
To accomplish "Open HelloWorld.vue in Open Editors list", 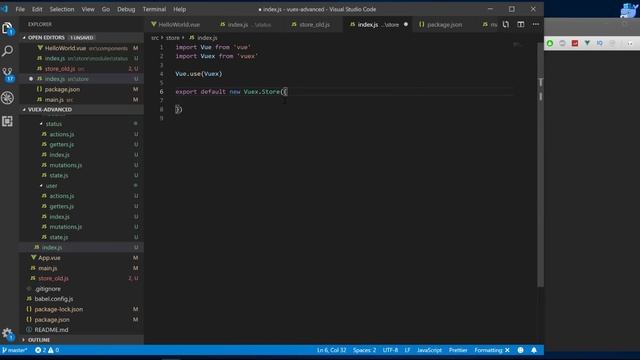I will click(82, 48).
